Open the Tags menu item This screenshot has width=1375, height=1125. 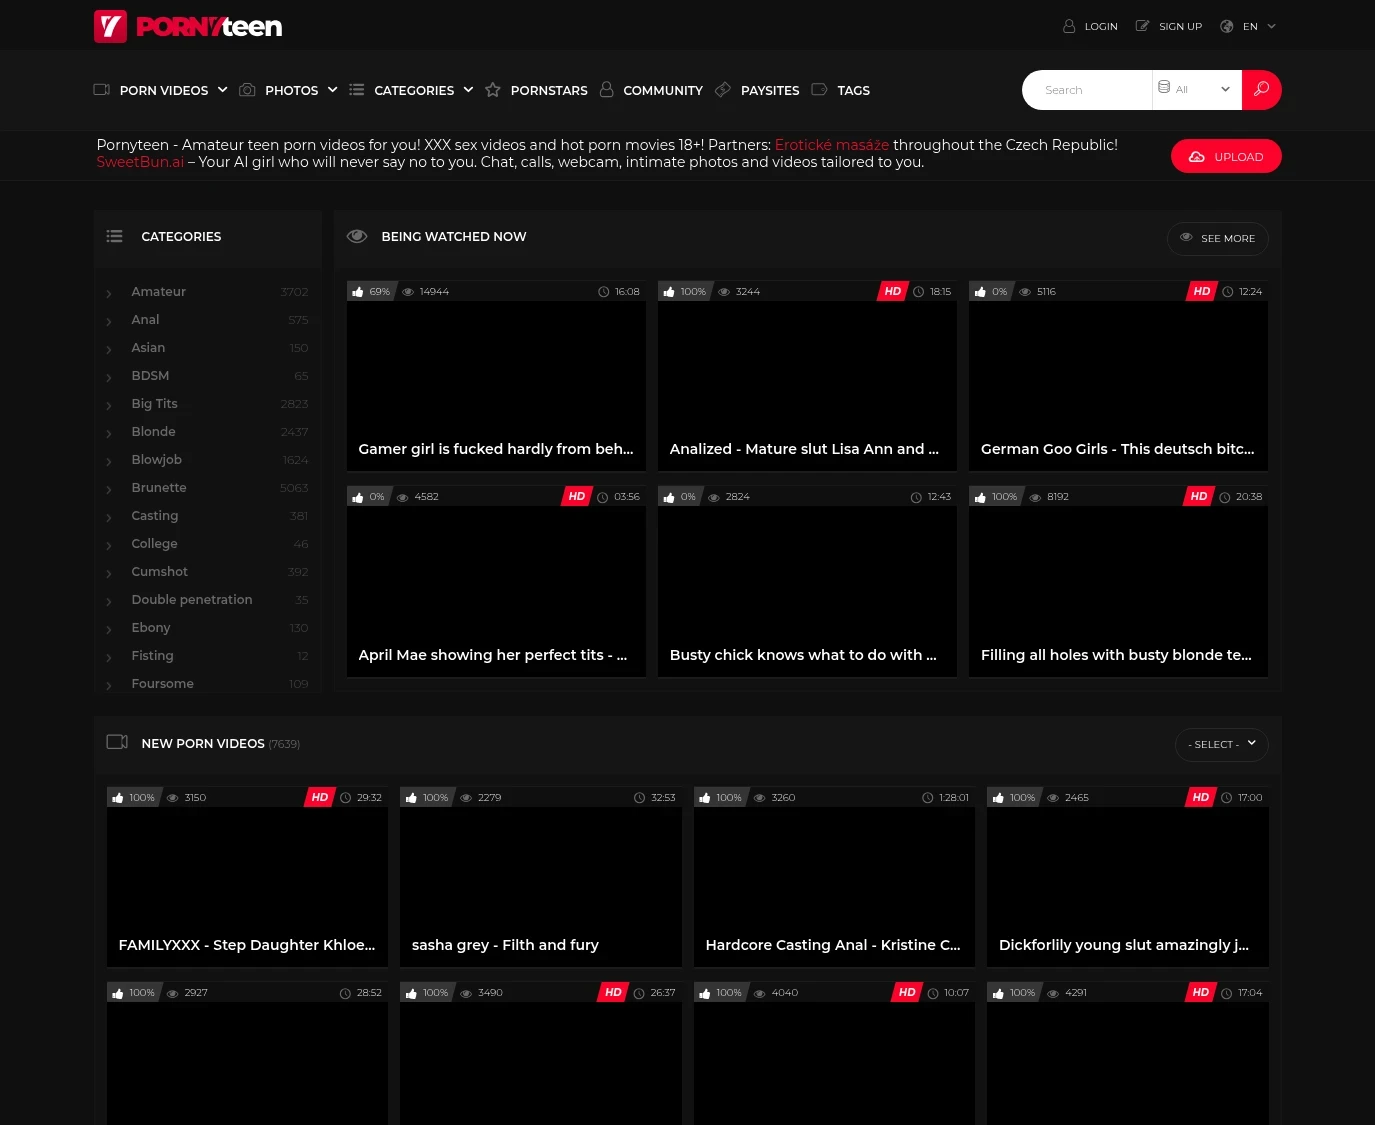pos(853,90)
